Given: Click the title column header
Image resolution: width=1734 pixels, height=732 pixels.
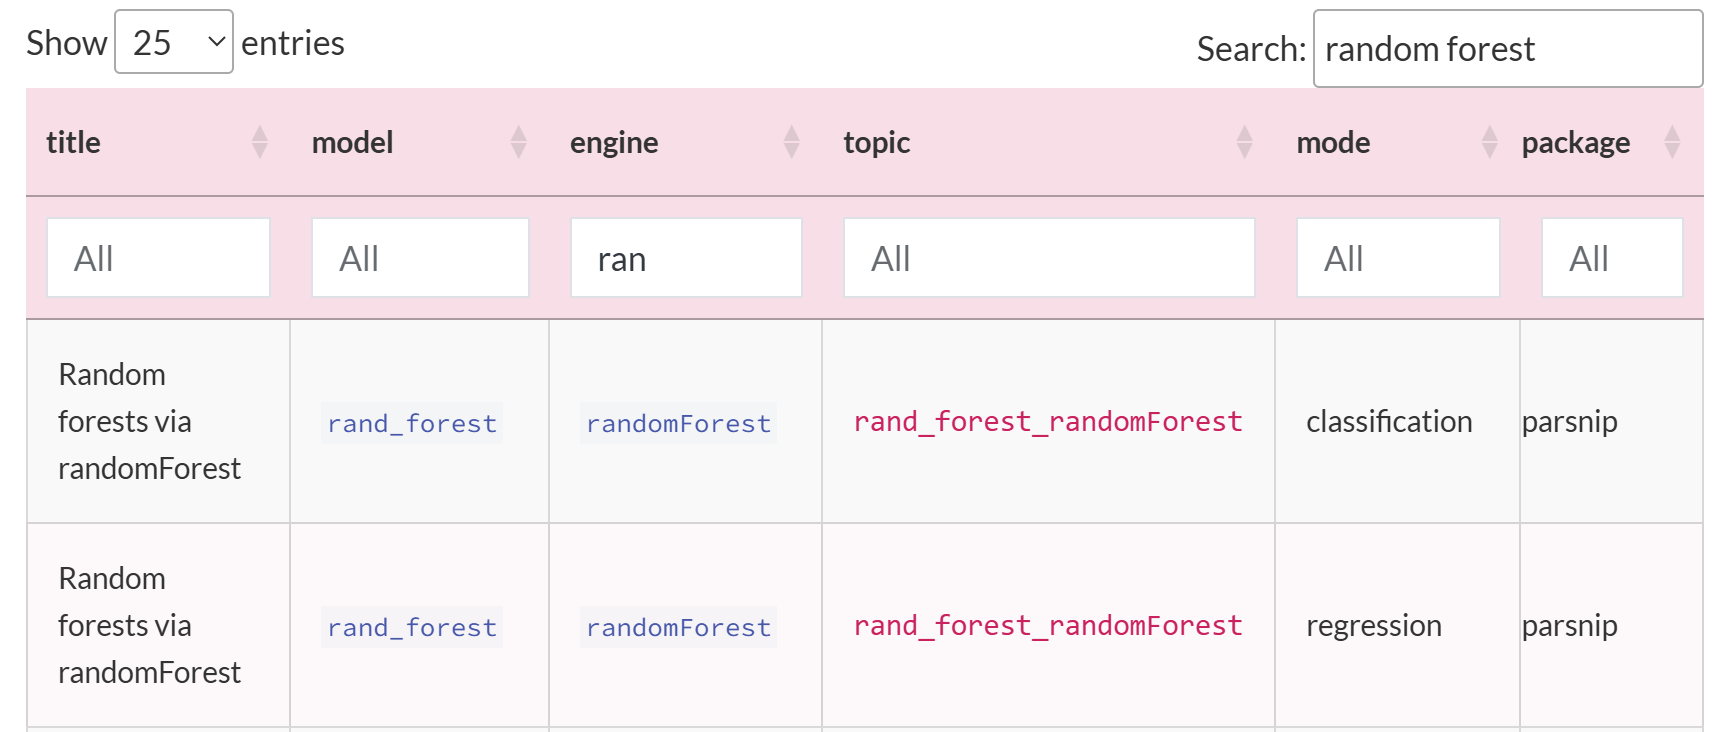Looking at the screenshot, I should 74,142.
